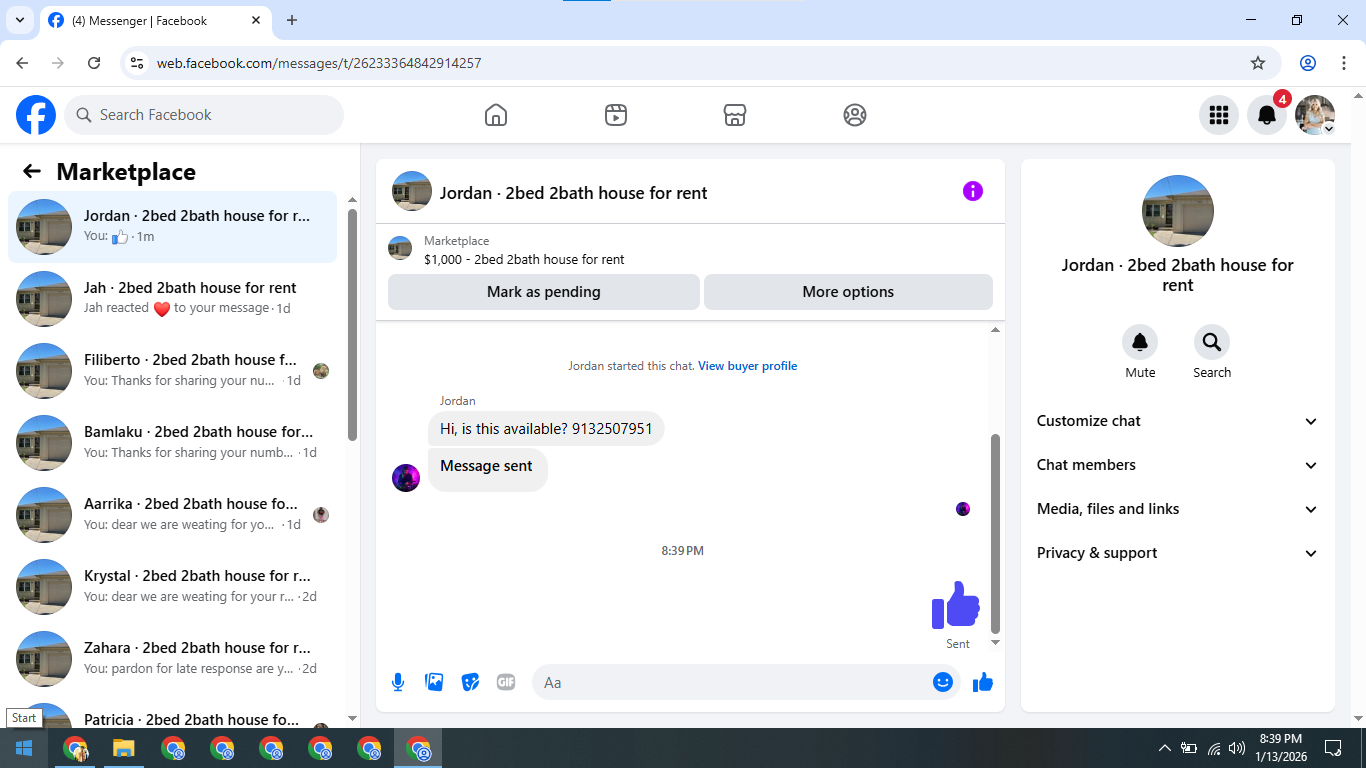
Task: Open the Chrome three-dot menu
Action: pos(1343,63)
